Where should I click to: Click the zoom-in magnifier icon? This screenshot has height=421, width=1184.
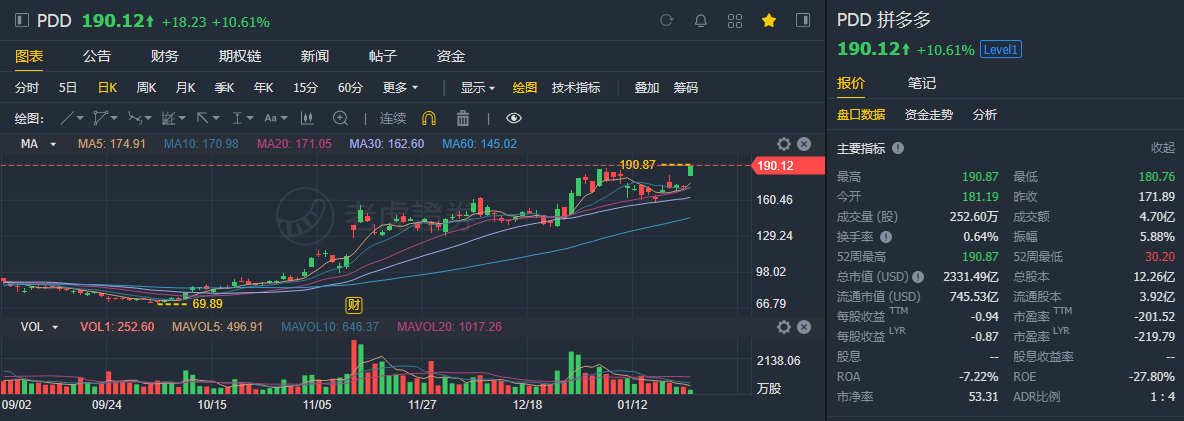coord(341,118)
